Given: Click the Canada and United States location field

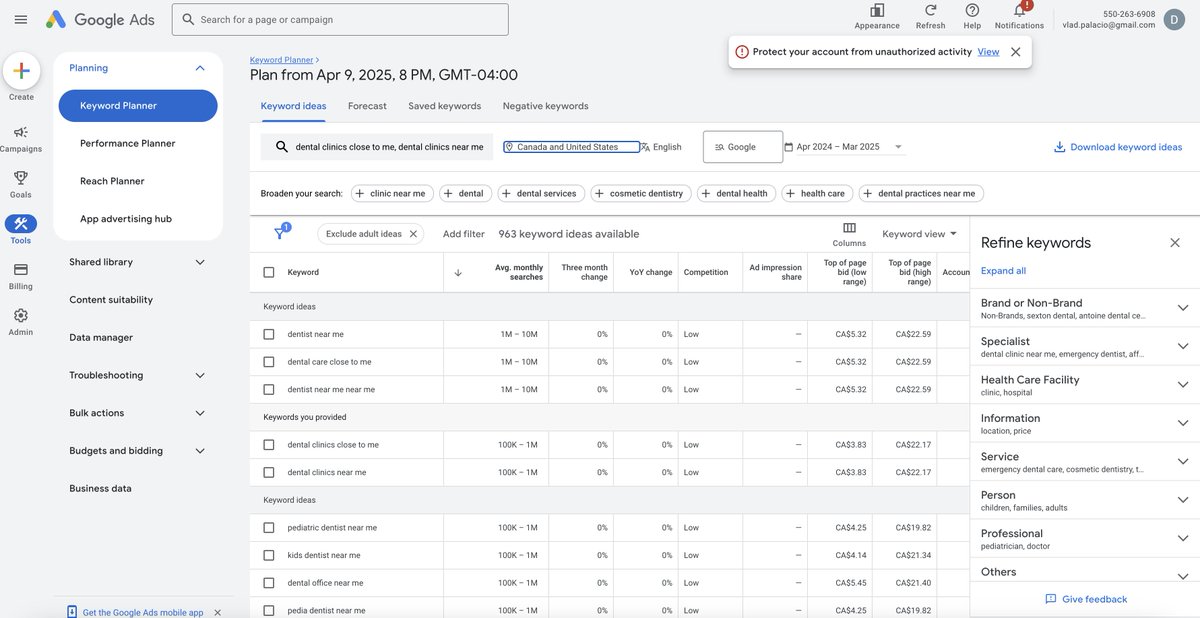Looking at the screenshot, I should click(x=571, y=147).
